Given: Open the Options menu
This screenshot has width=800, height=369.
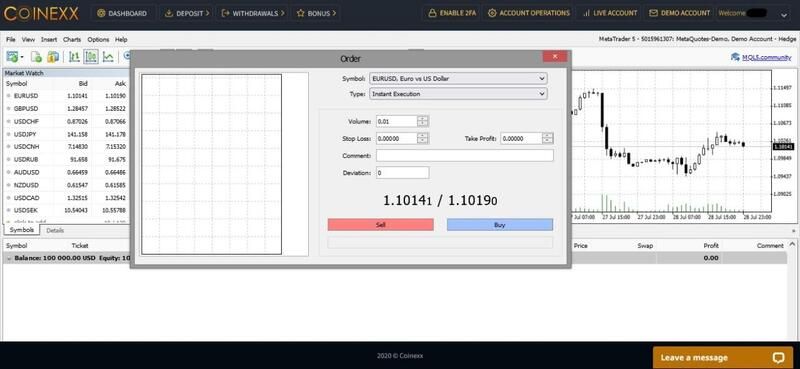Looking at the screenshot, I should [x=98, y=39].
